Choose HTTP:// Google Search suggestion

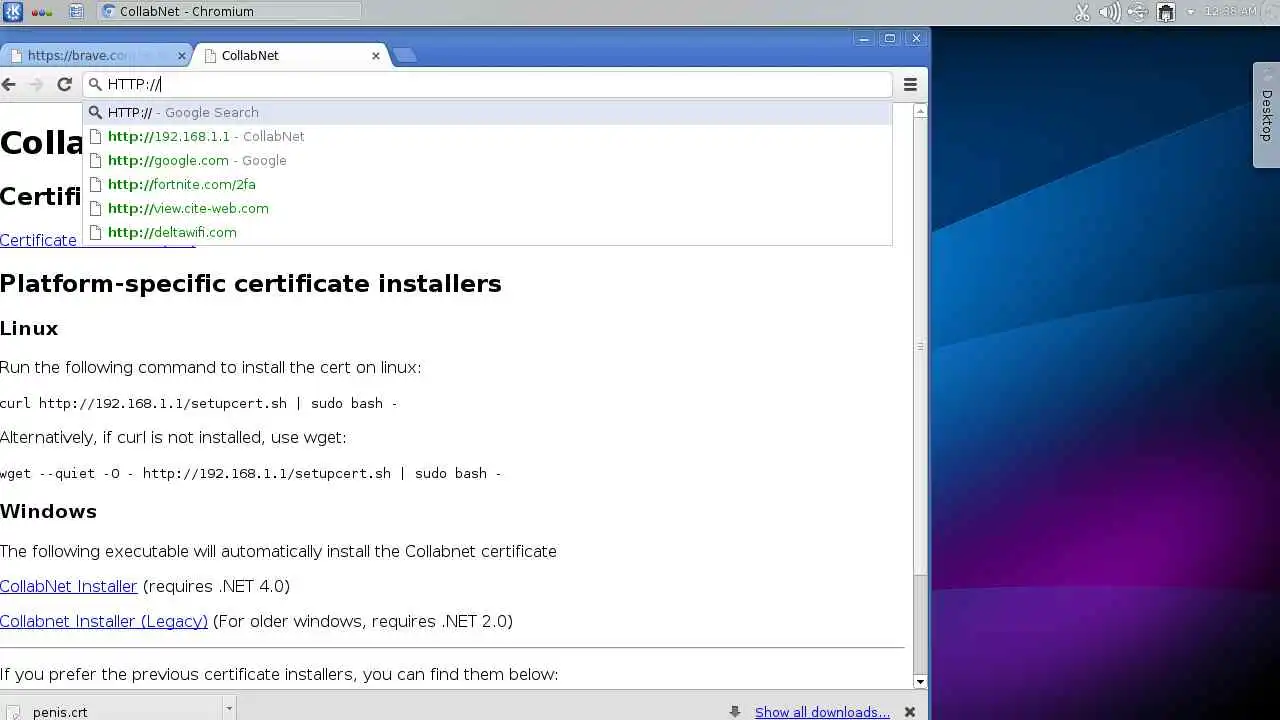tap(487, 112)
